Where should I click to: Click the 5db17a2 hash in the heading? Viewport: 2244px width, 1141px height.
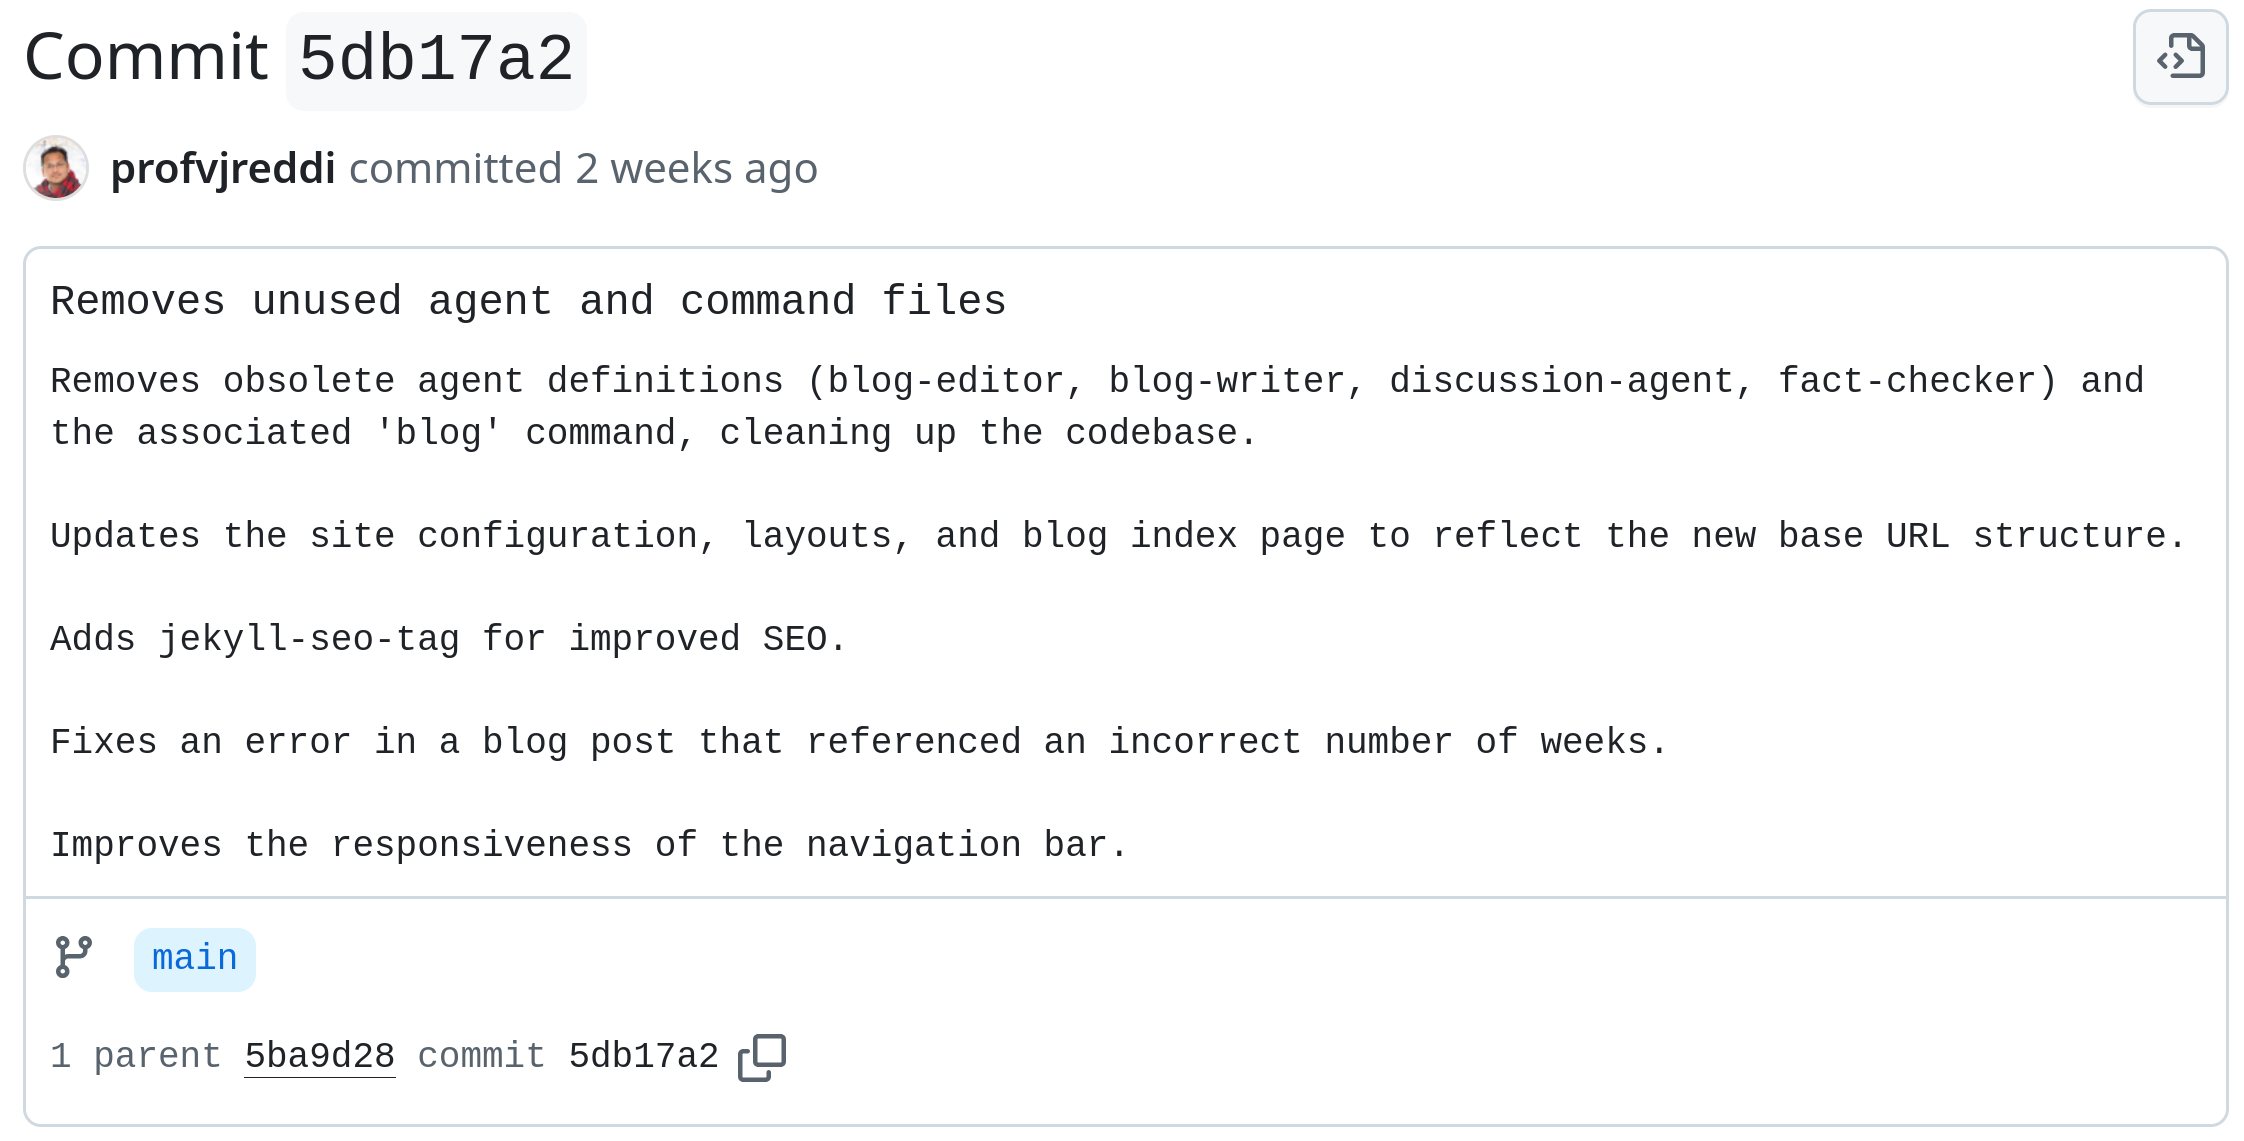point(436,59)
